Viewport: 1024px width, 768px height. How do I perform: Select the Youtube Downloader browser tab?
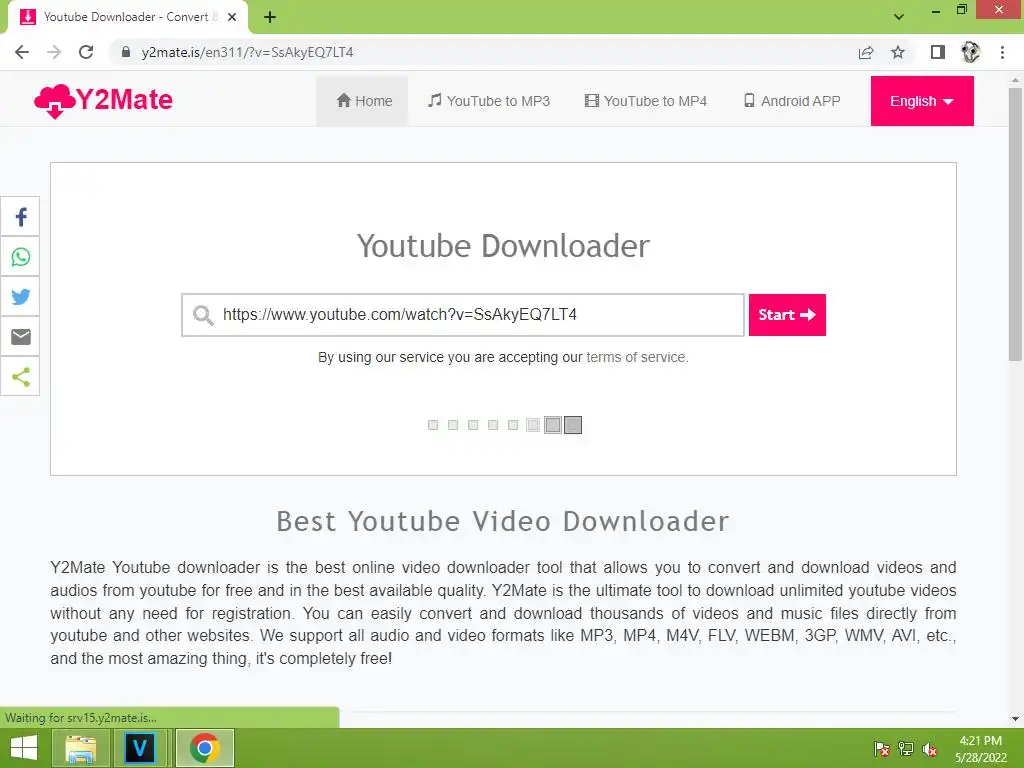[x=128, y=17]
